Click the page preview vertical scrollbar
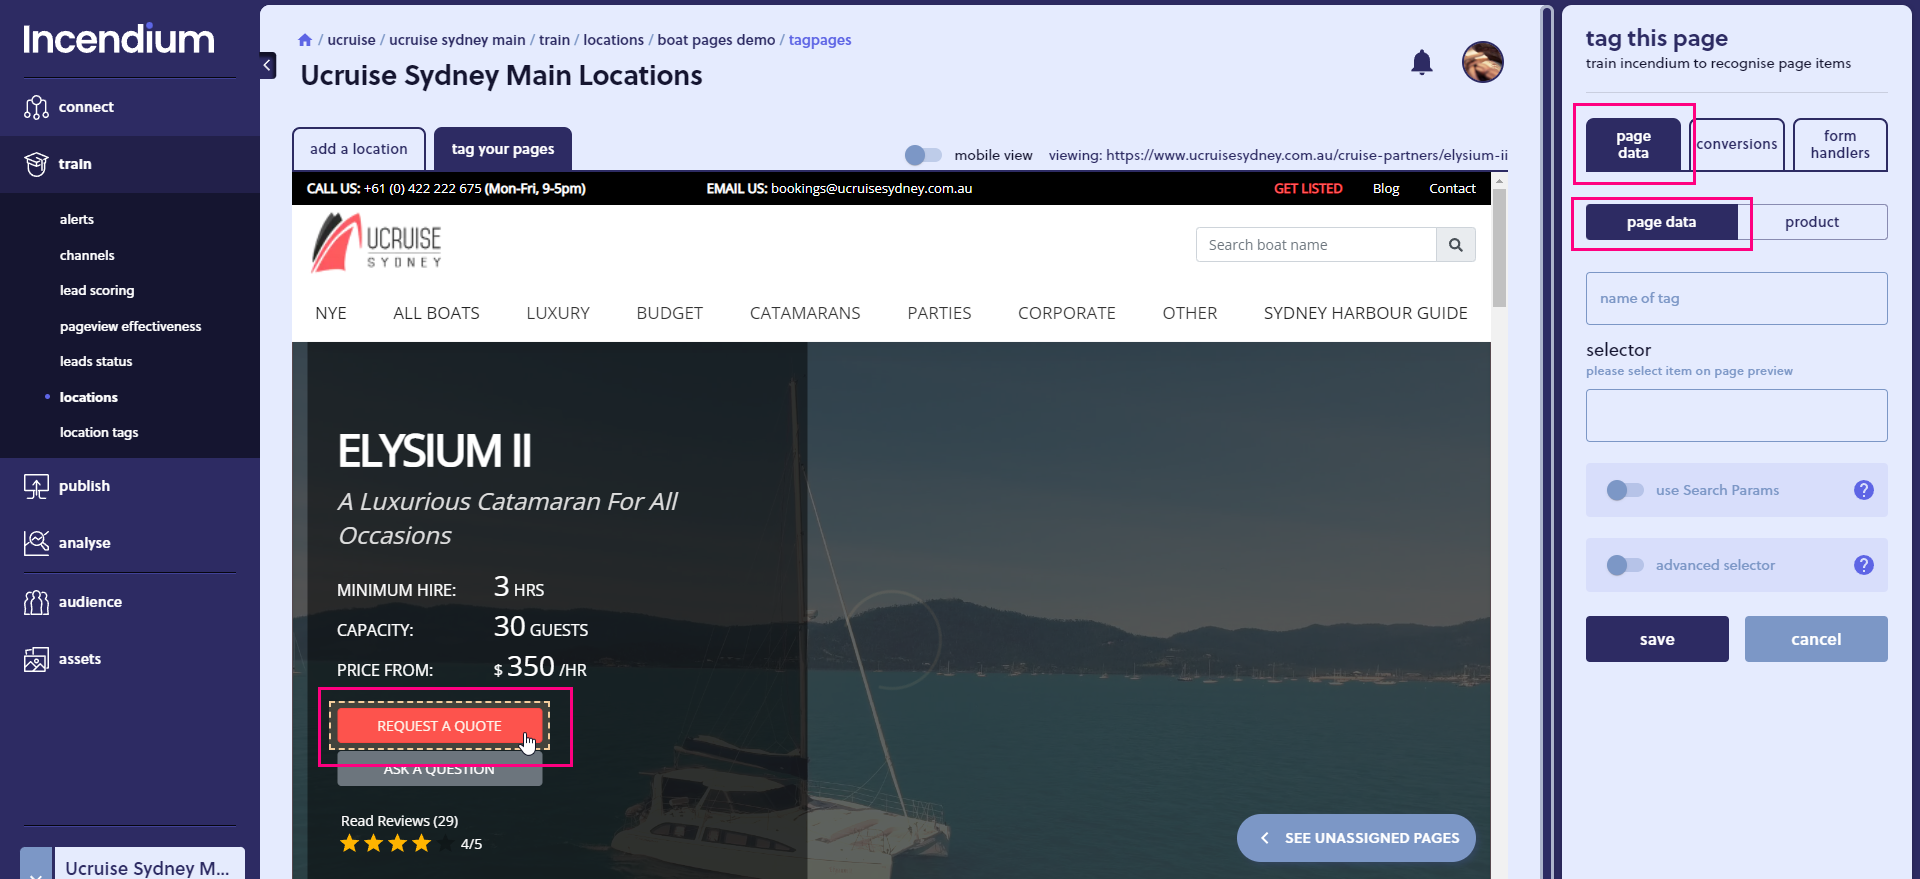The width and height of the screenshot is (1920, 879). tap(1499, 248)
